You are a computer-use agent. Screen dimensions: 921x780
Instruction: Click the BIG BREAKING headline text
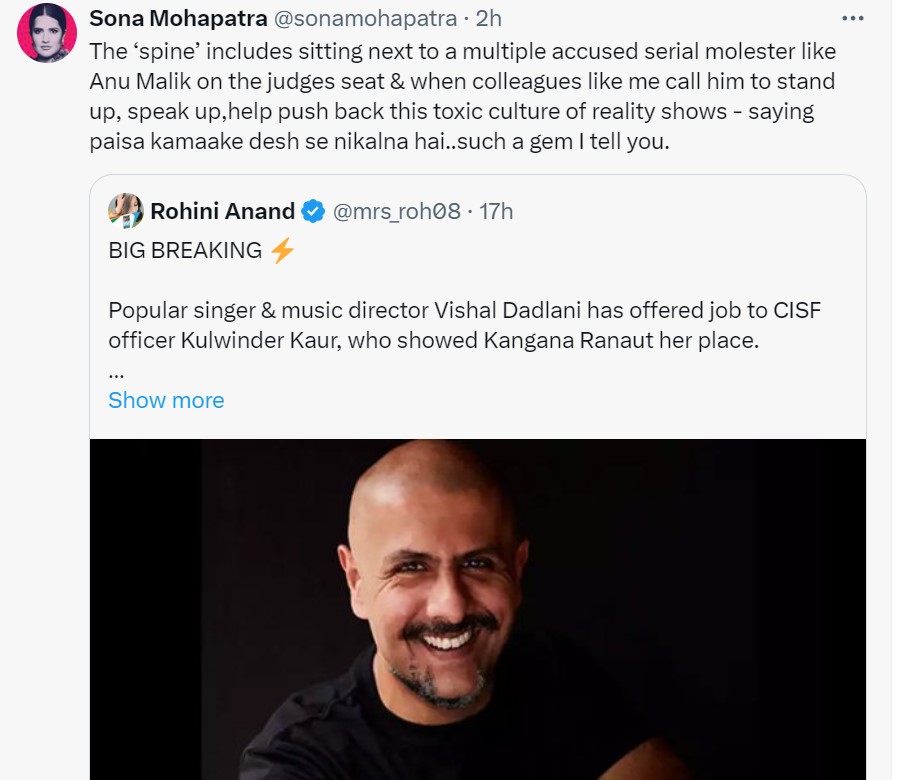[x=185, y=250]
